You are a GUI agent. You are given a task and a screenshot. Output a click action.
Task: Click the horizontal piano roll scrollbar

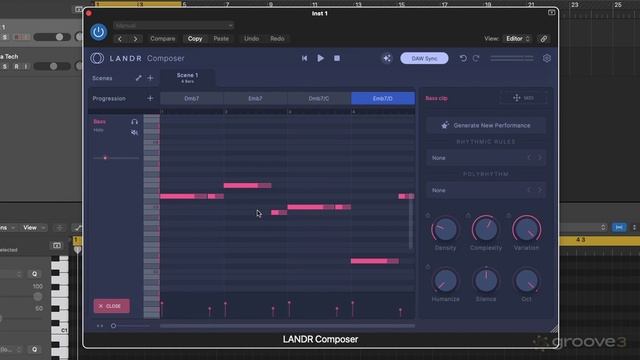[x=287, y=326]
